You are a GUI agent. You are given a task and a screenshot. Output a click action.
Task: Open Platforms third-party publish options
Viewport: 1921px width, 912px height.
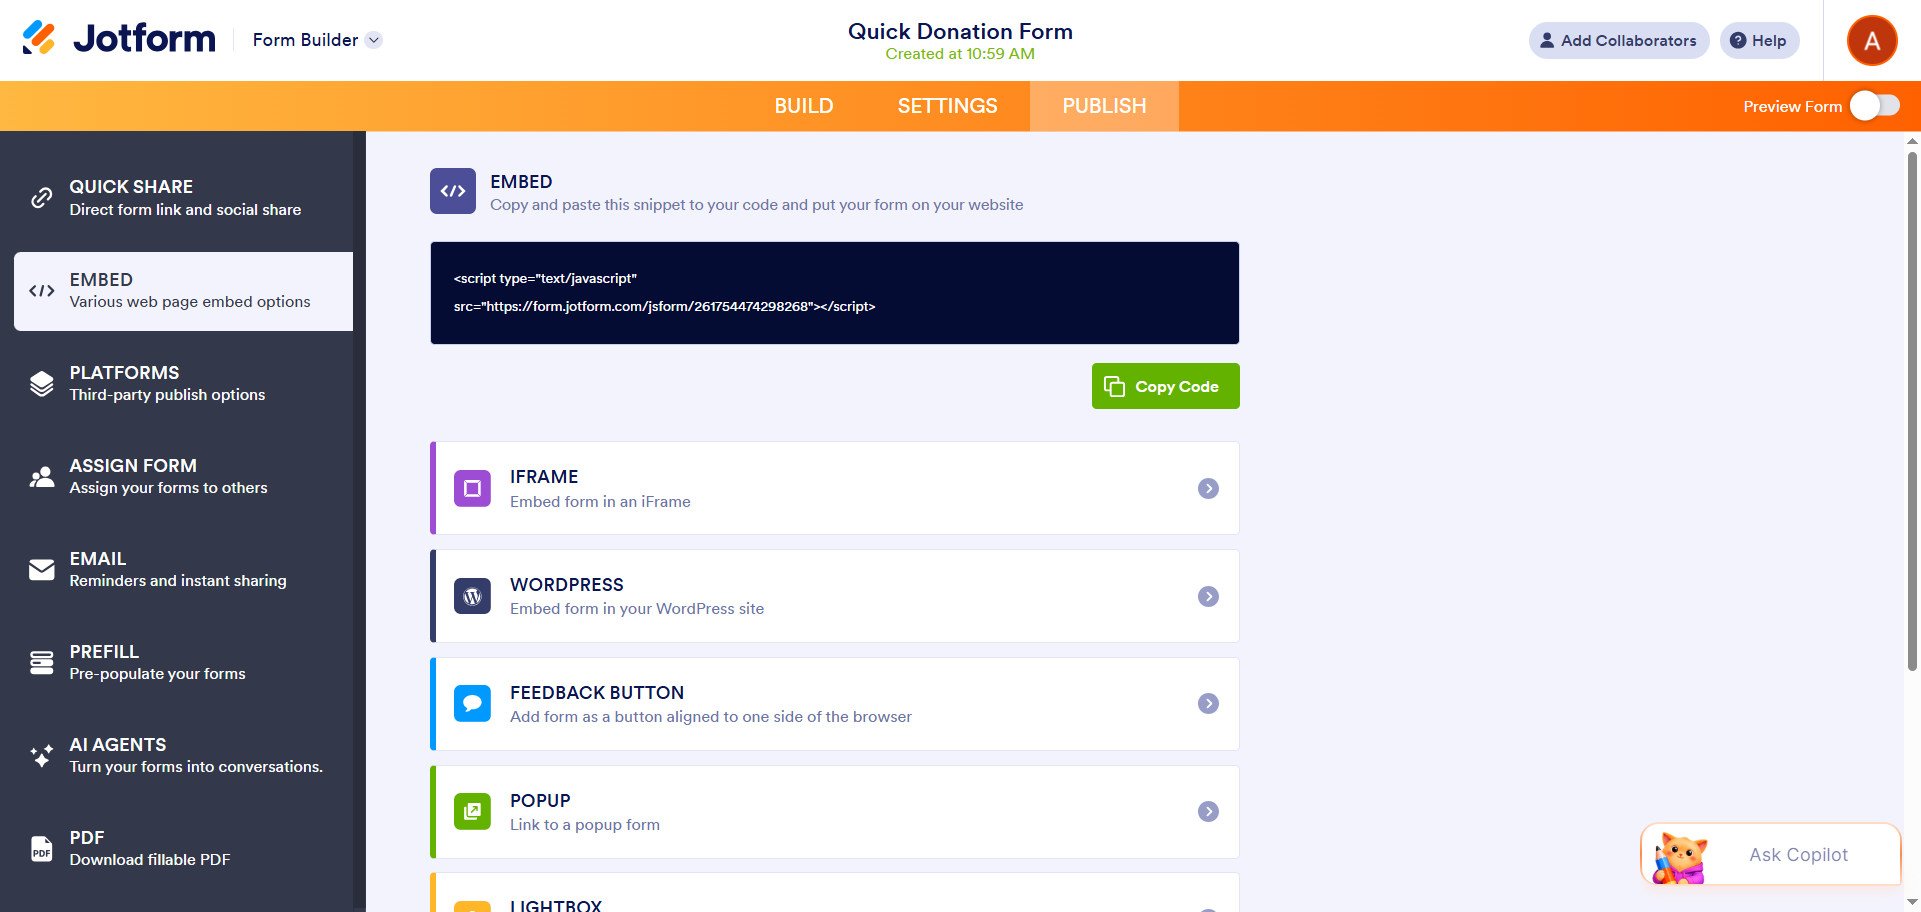tap(183, 384)
